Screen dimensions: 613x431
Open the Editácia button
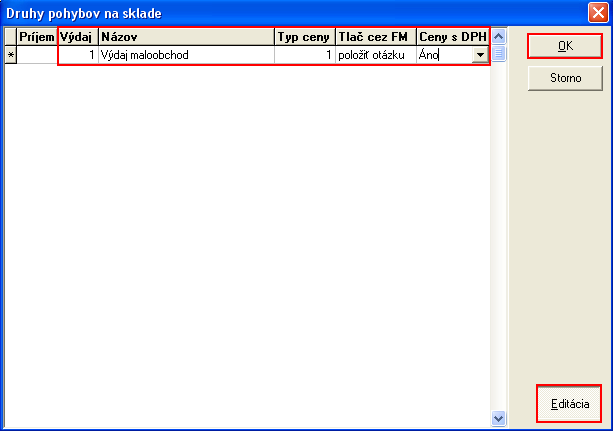tap(569, 404)
